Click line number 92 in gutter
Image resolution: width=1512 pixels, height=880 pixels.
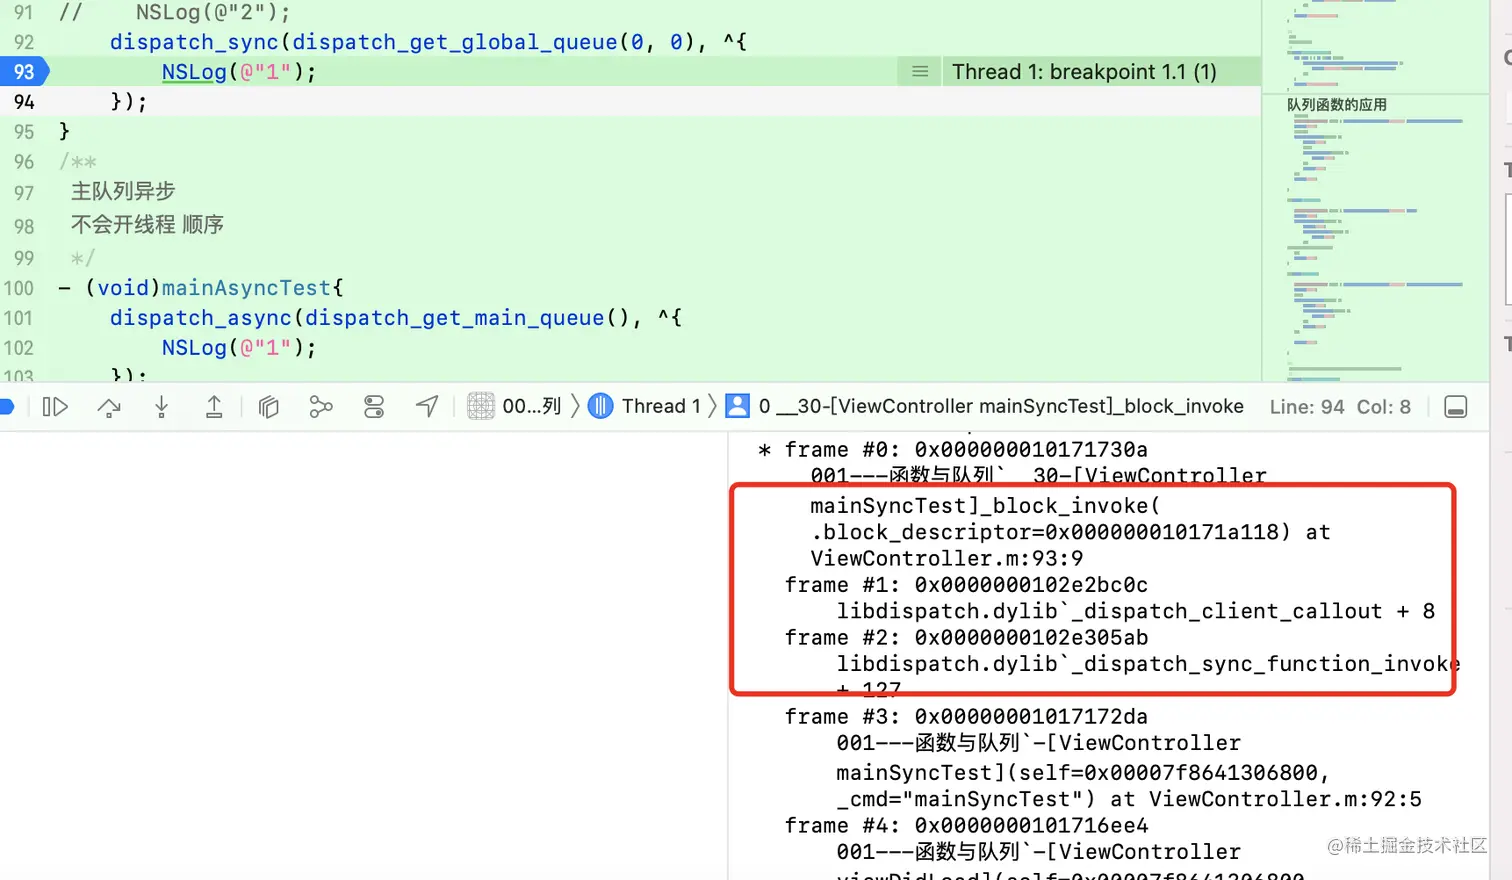pos(24,42)
